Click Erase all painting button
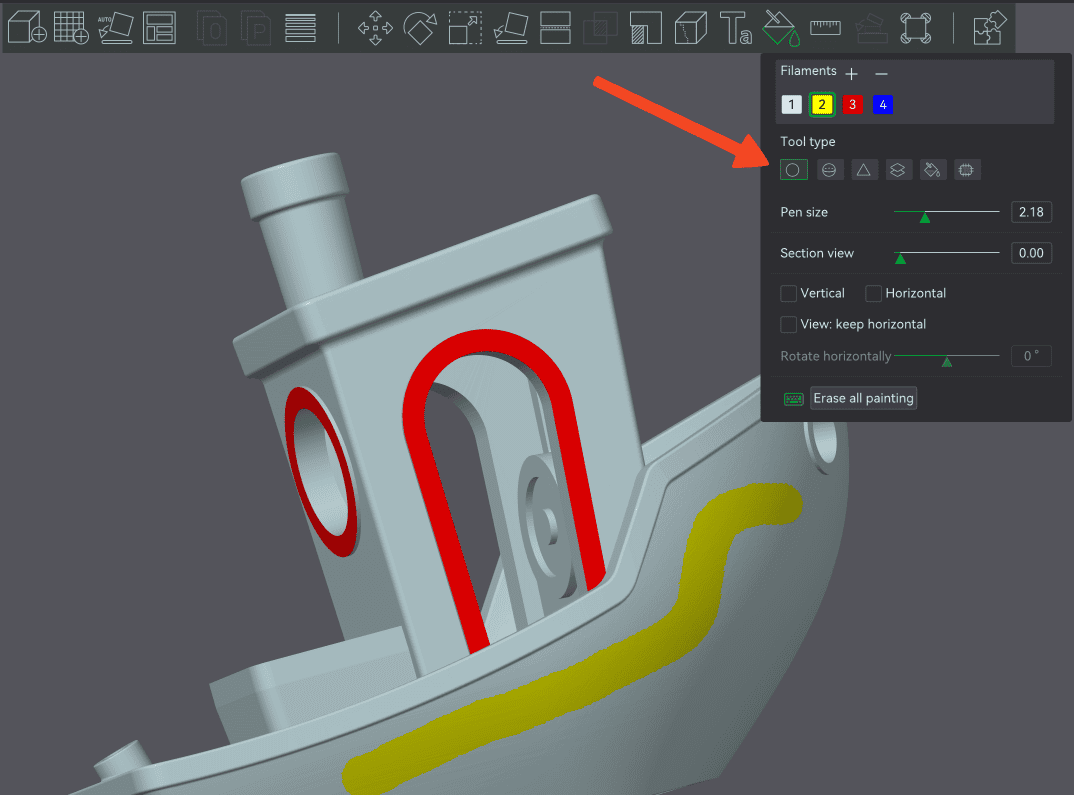Viewport: 1074px width, 795px height. click(863, 398)
